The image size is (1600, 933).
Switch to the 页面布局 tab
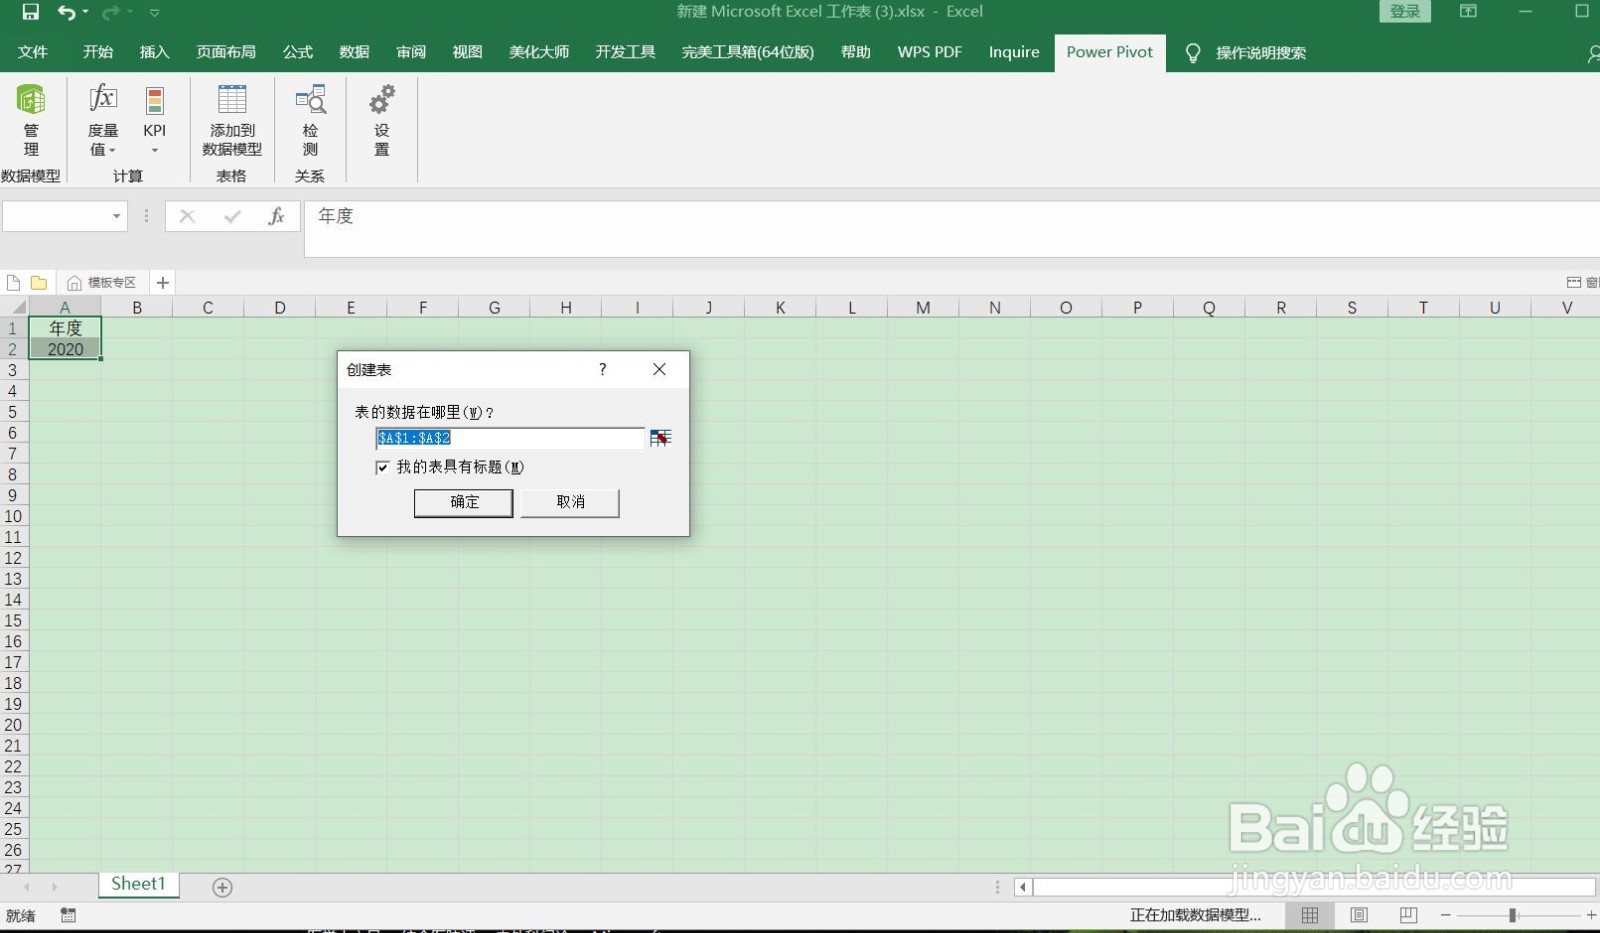click(226, 52)
